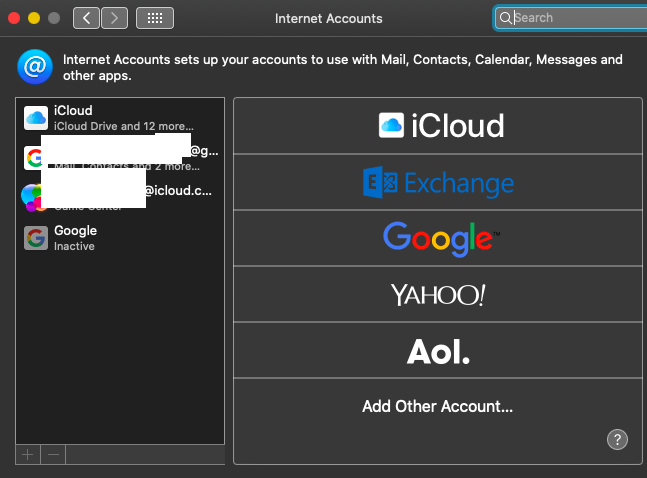The image size is (647, 478).
Task: Open help with the question mark button
Action: [x=617, y=440]
